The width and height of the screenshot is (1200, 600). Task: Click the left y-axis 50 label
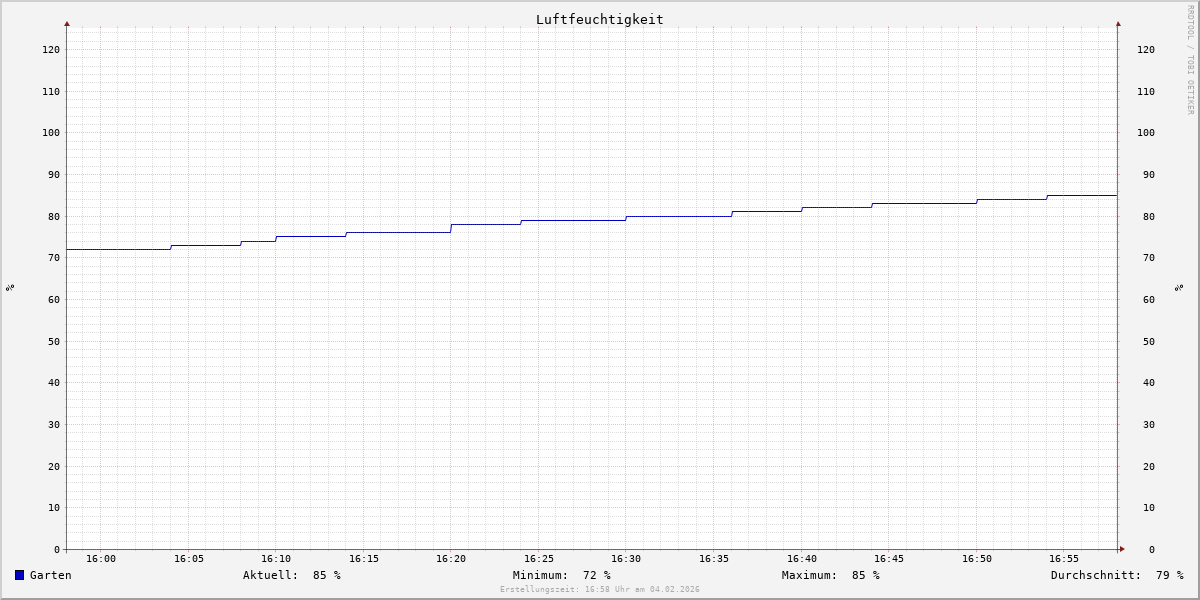(54, 341)
